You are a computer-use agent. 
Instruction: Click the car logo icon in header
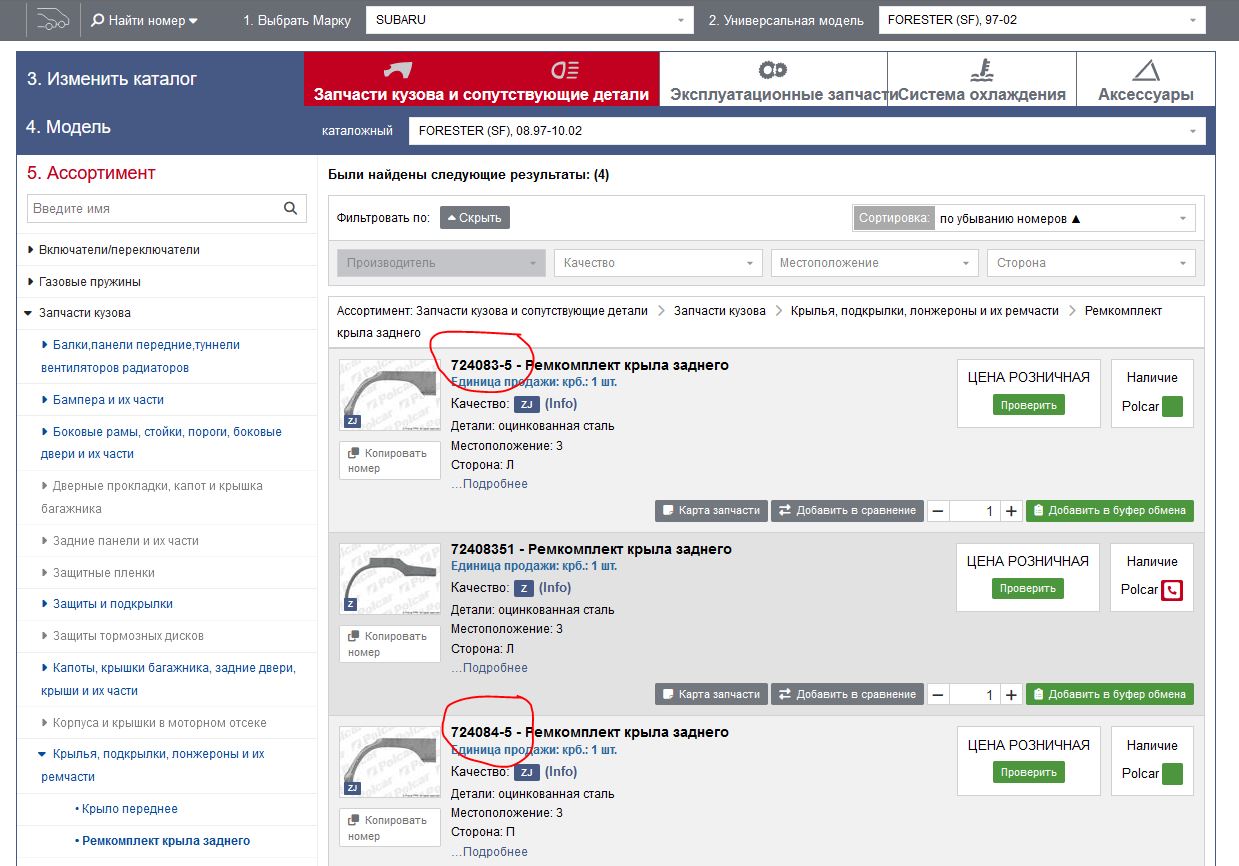click(x=52, y=20)
